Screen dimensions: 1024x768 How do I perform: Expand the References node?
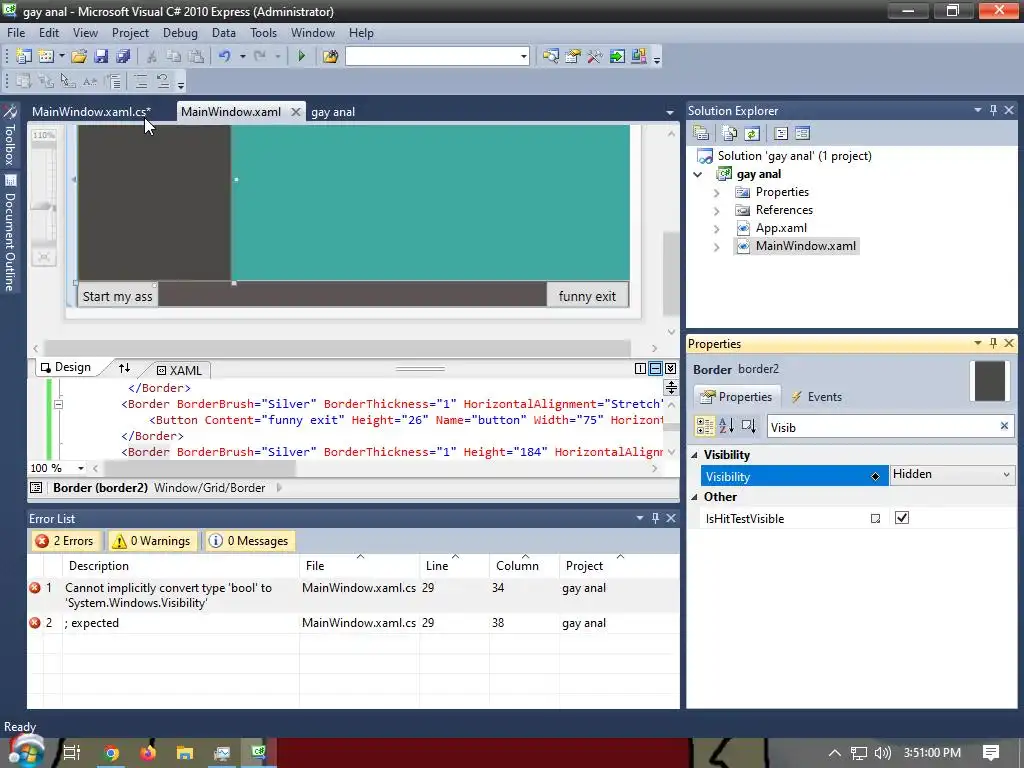point(716,210)
